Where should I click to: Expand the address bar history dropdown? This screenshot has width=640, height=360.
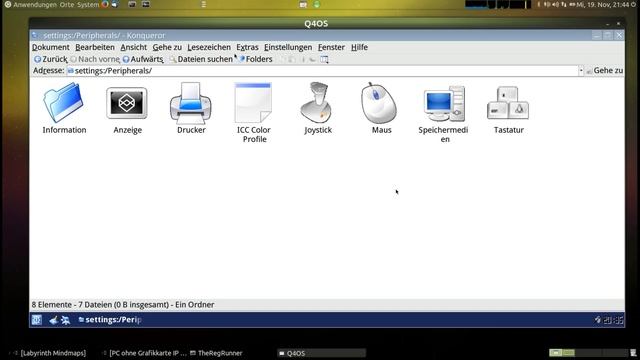(x=581, y=71)
